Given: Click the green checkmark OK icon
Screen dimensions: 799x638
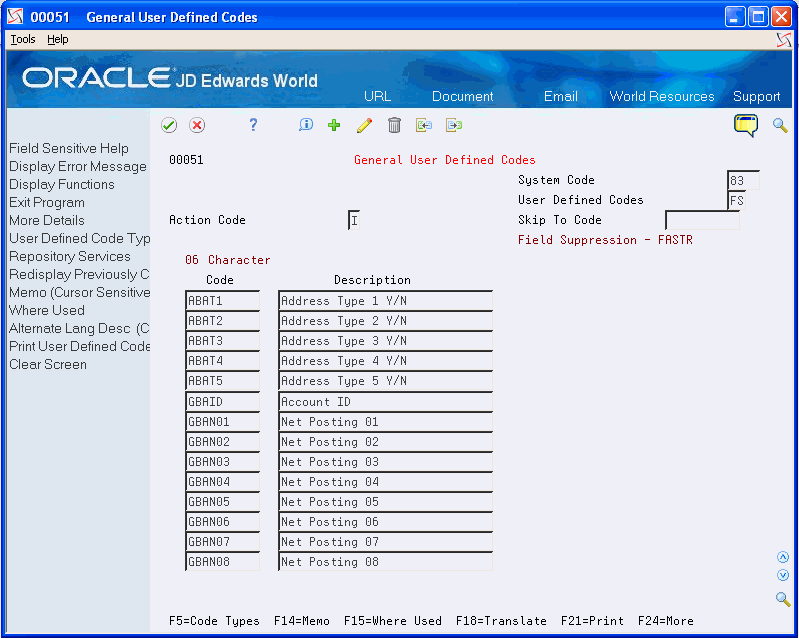Looking at the screenshot, I should click(x=169, y=125).
